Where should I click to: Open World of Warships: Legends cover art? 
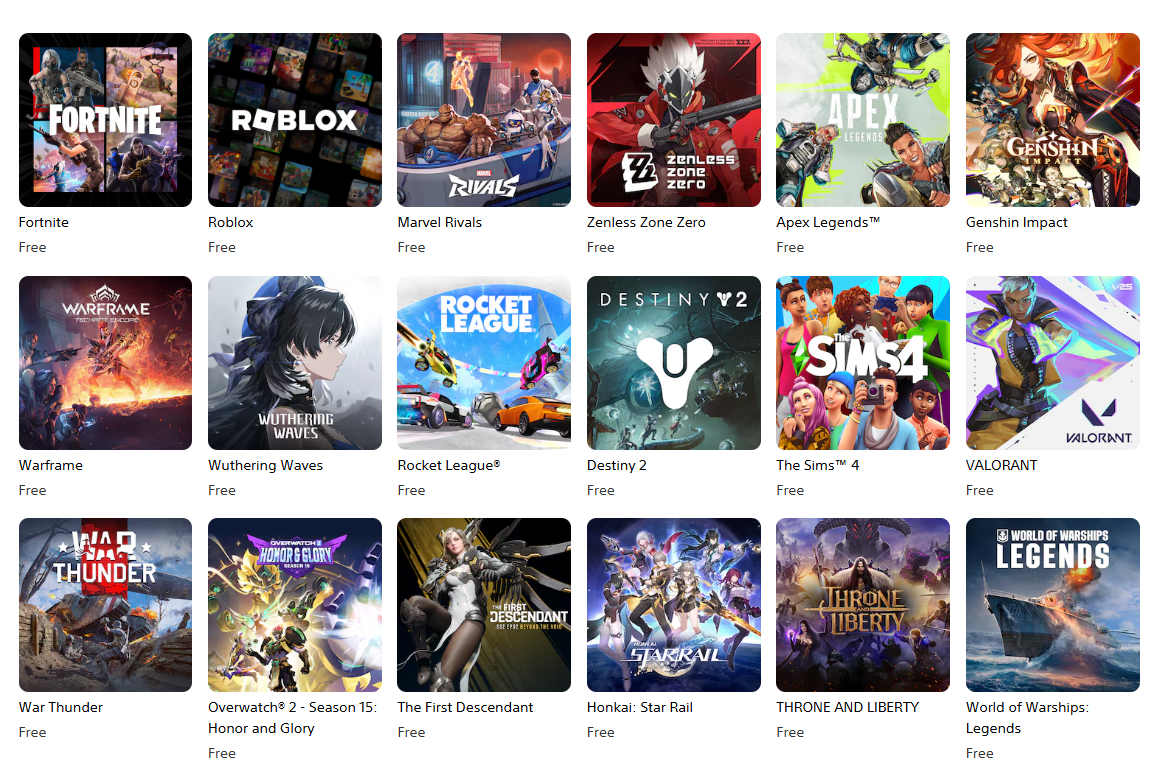[1053, 605]
